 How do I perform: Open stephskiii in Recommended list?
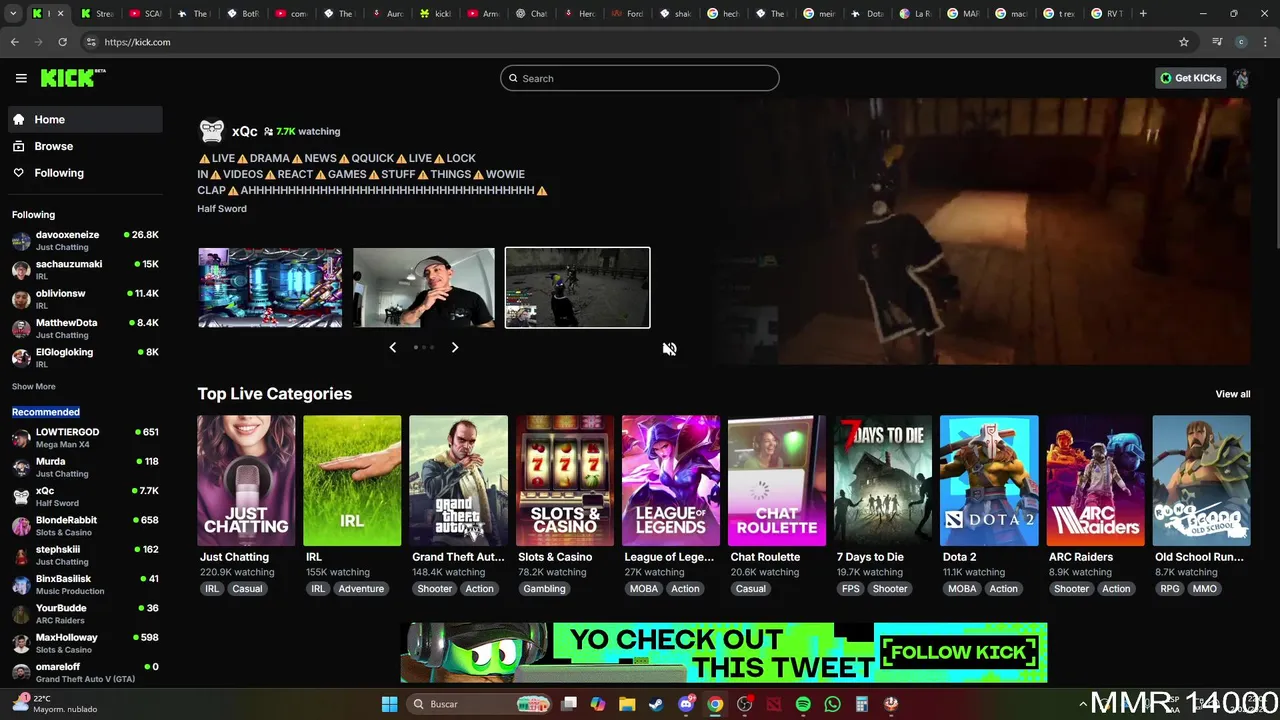[85, 555]
